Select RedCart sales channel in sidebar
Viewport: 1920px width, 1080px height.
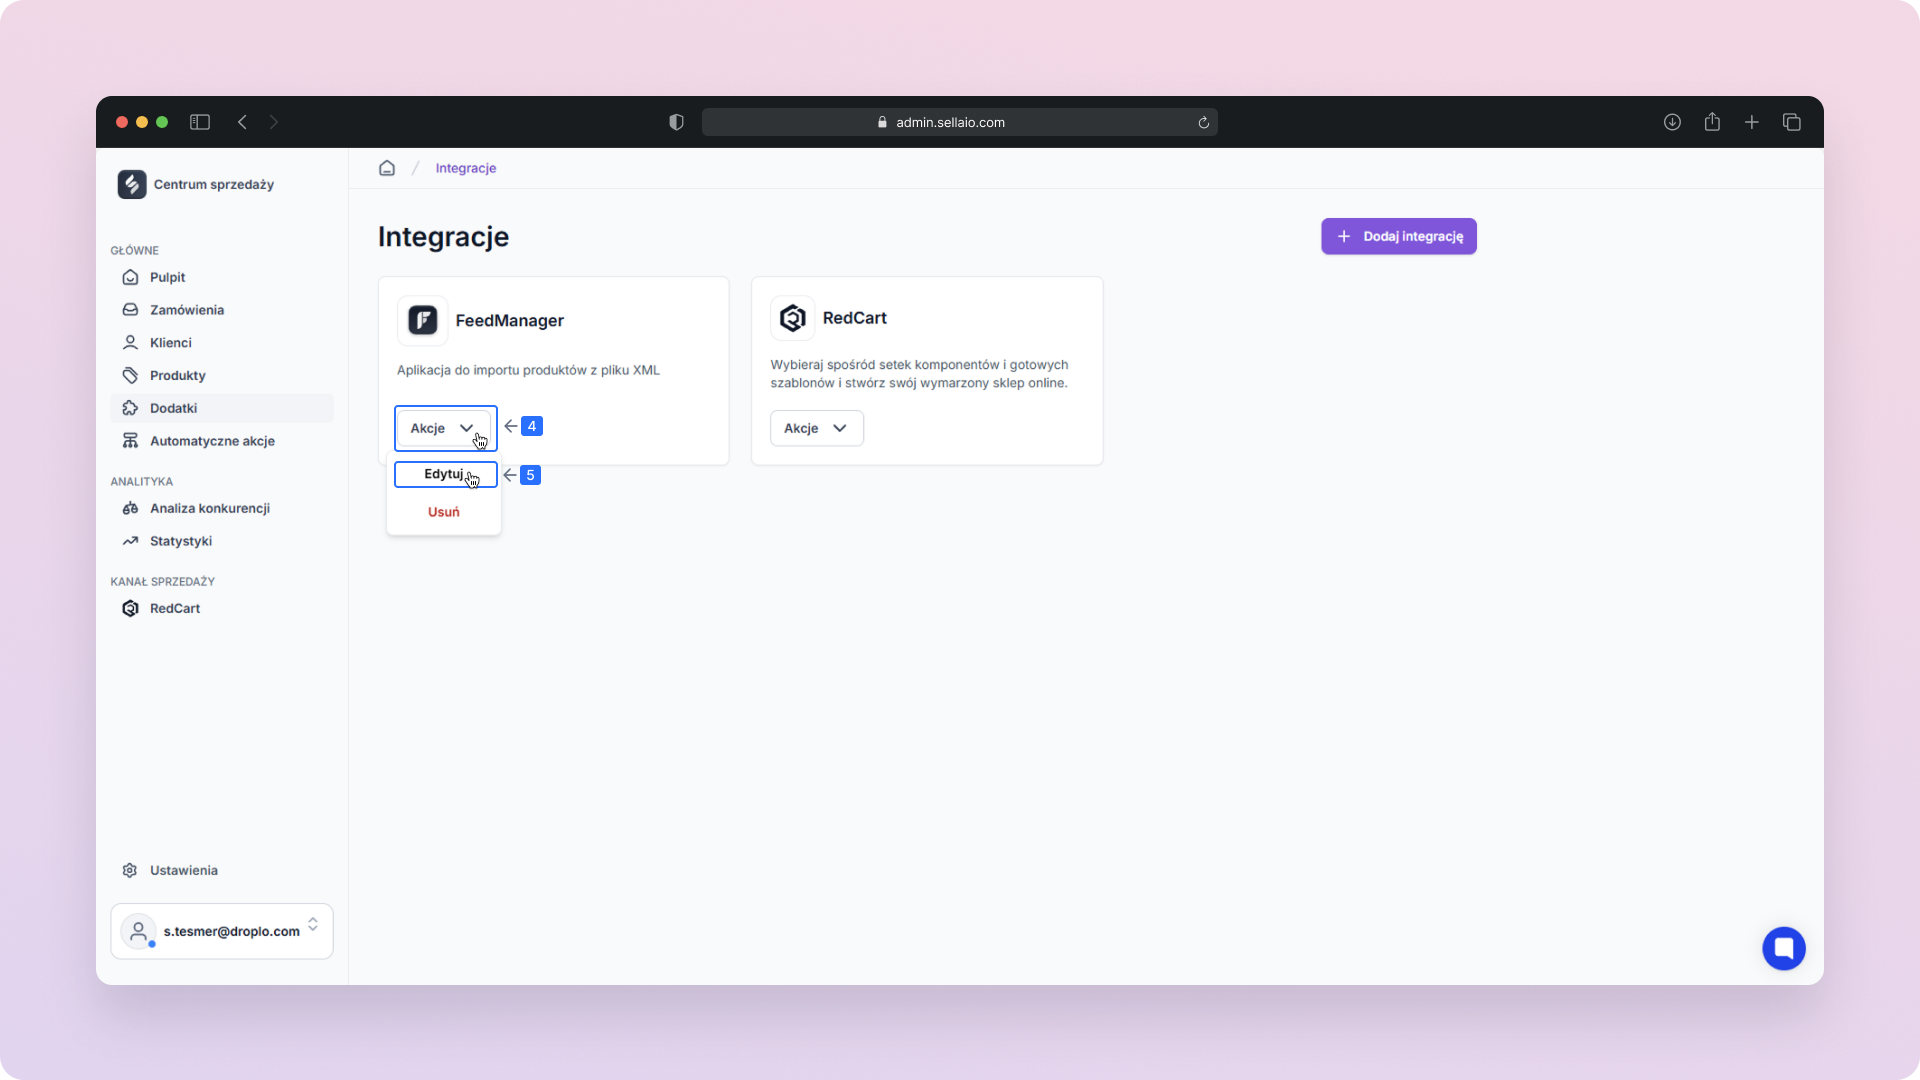coord(222,608)
